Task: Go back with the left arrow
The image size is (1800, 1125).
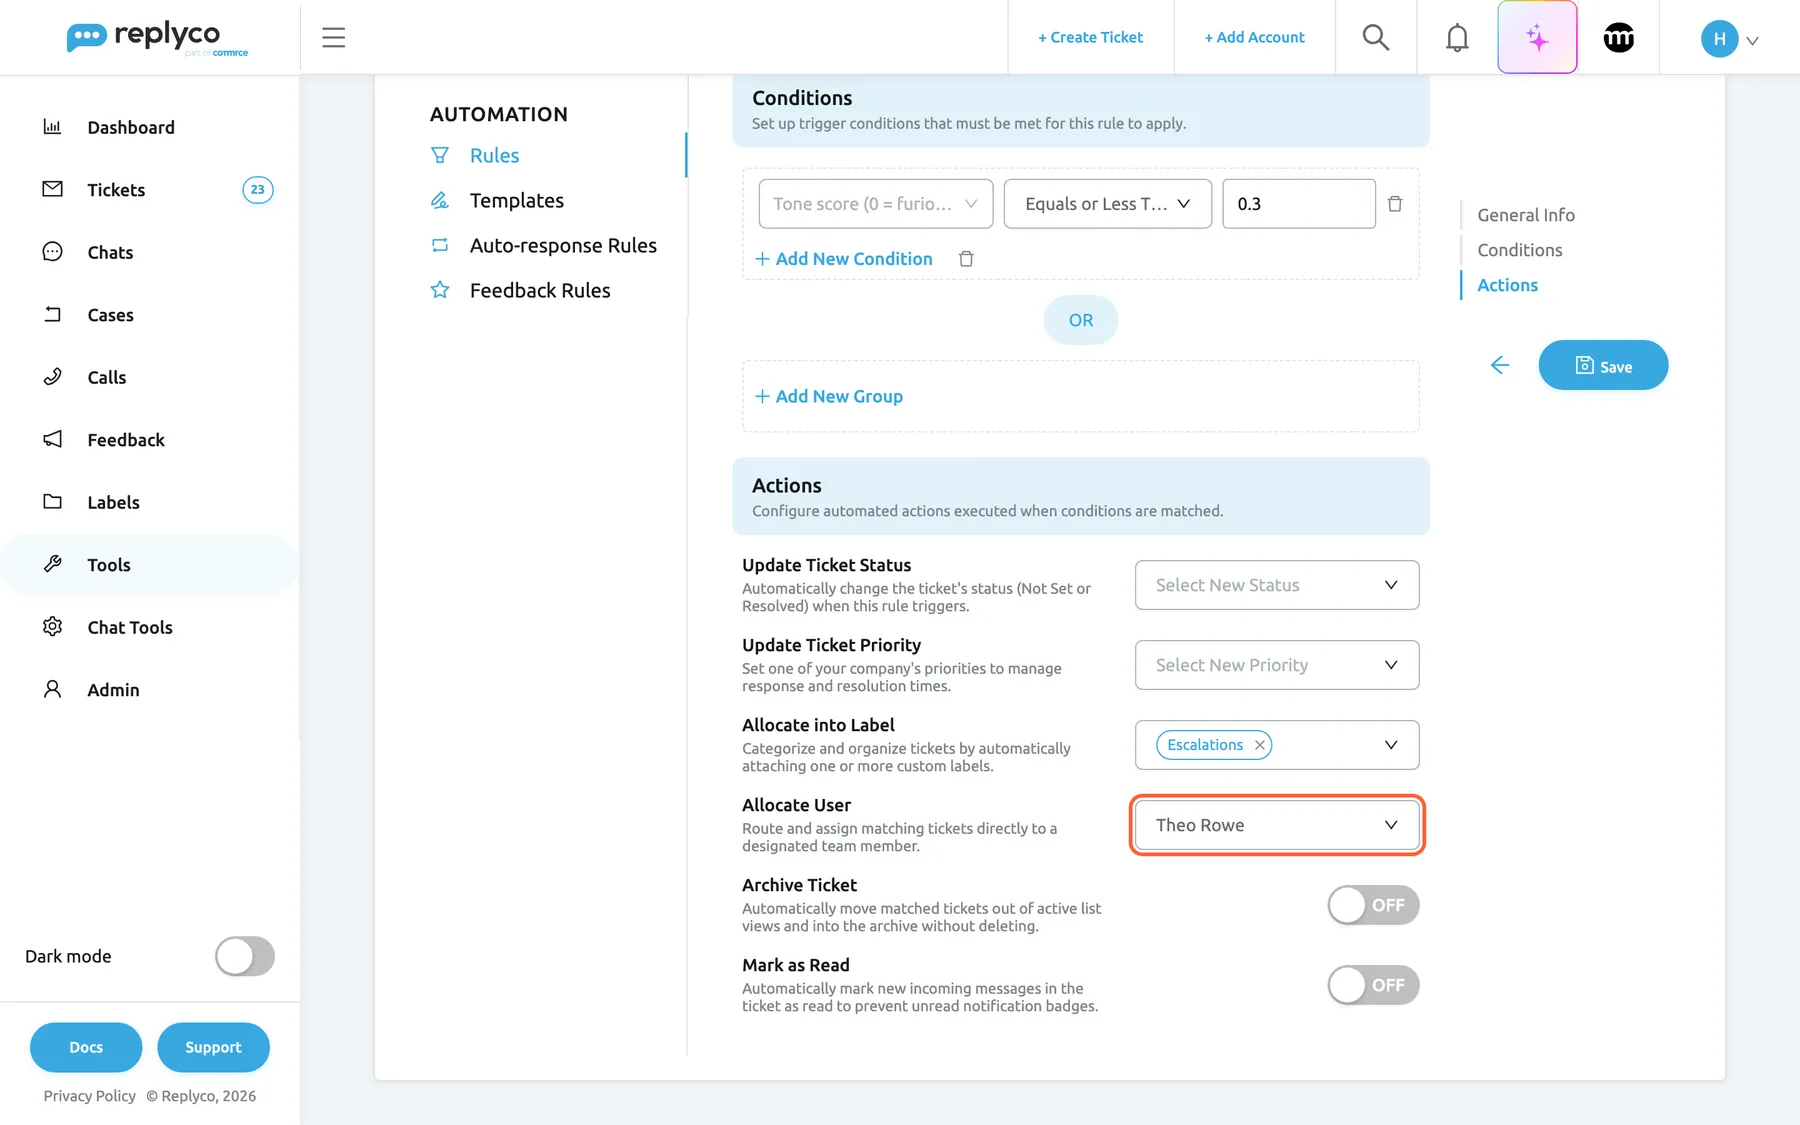Action: click(1499, 365)
